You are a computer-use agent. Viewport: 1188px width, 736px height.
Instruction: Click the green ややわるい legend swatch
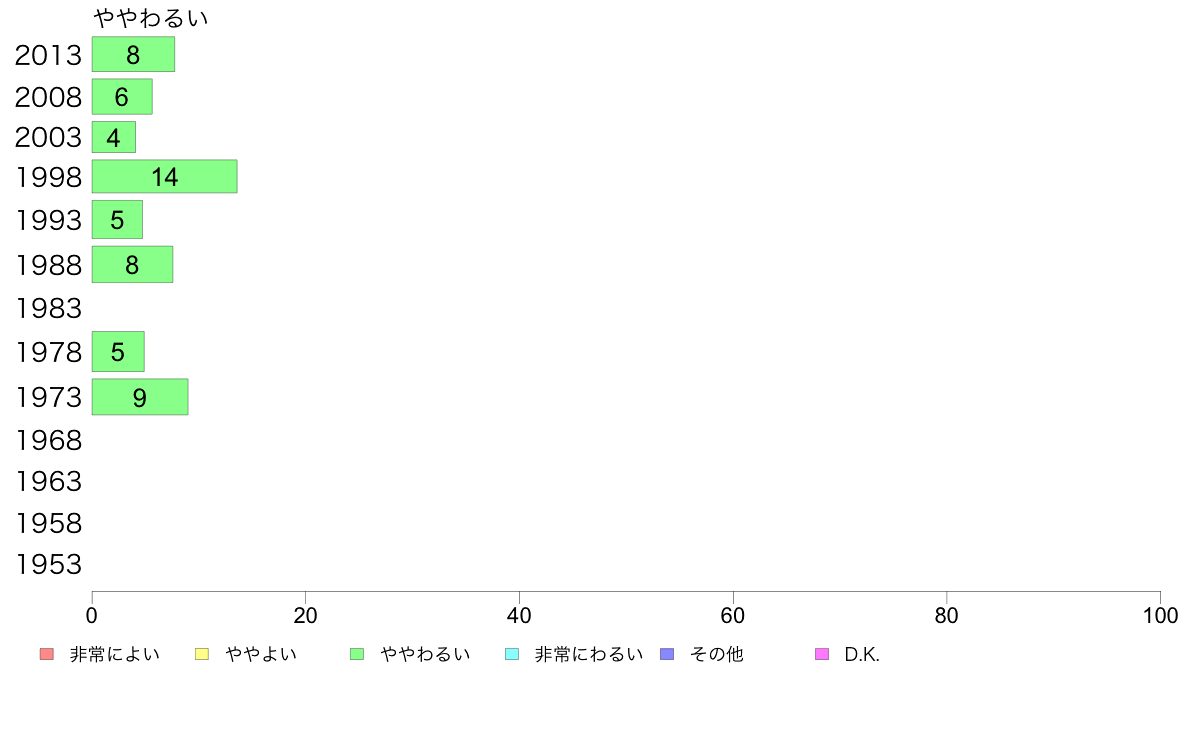(357, 654)
